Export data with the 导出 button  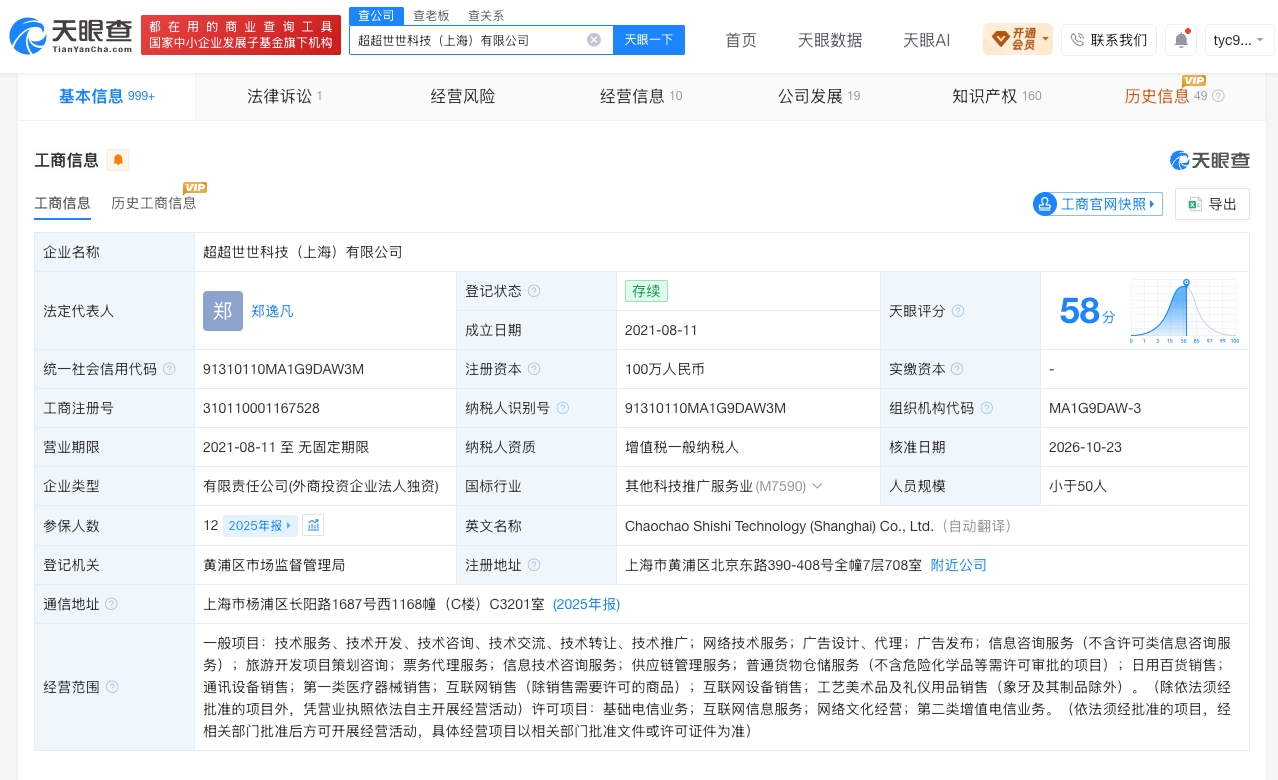click(x=1212, y=204)
